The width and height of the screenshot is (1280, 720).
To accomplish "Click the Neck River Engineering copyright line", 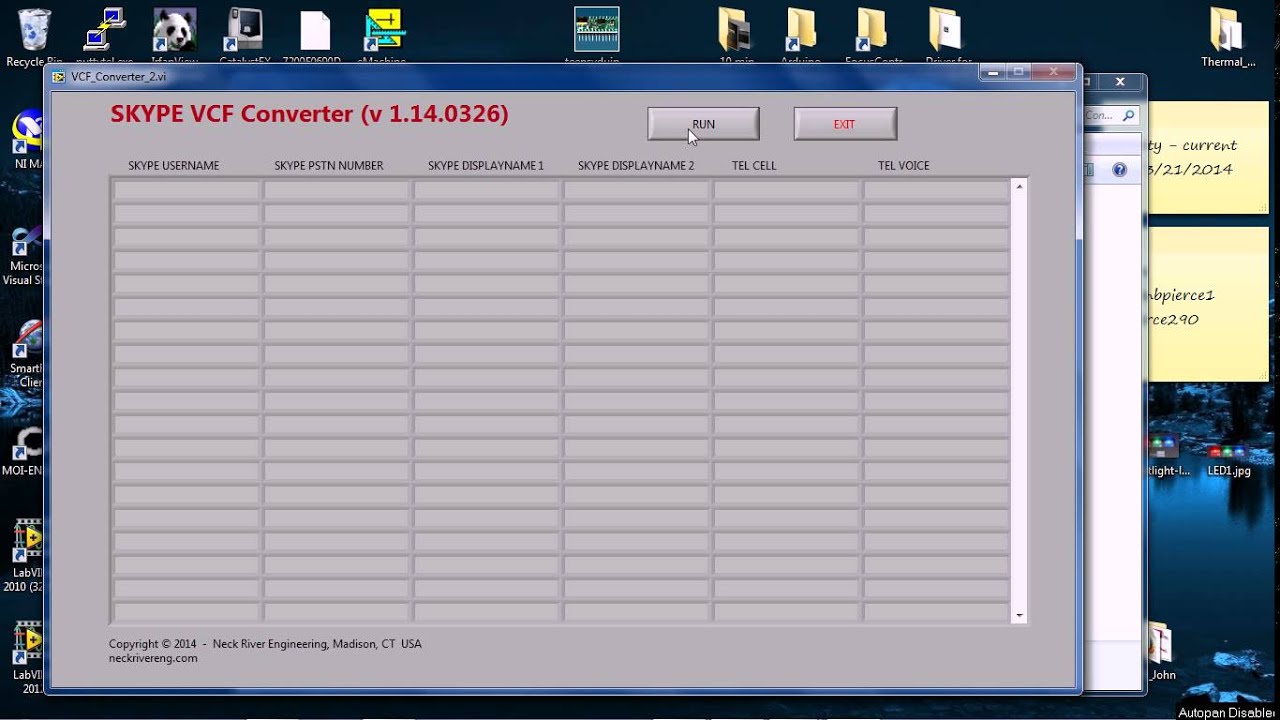I will pos(265,644).
